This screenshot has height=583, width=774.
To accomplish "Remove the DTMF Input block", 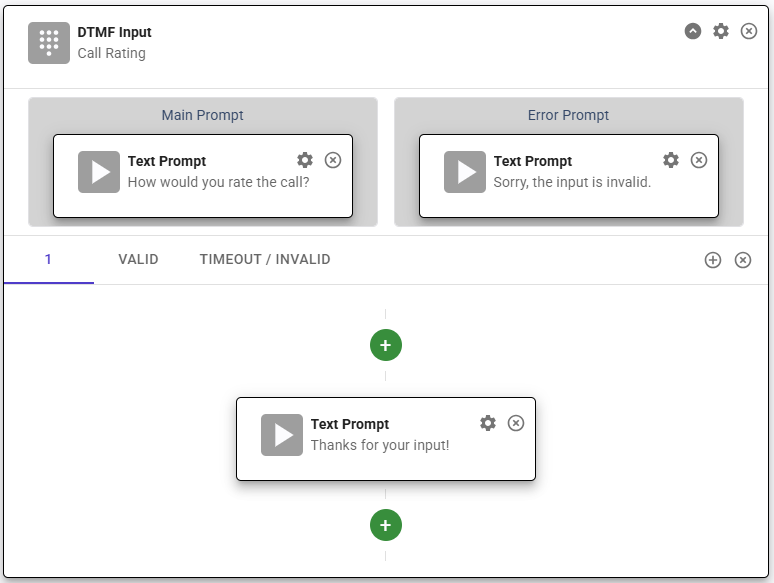I will tap(749, 31).
